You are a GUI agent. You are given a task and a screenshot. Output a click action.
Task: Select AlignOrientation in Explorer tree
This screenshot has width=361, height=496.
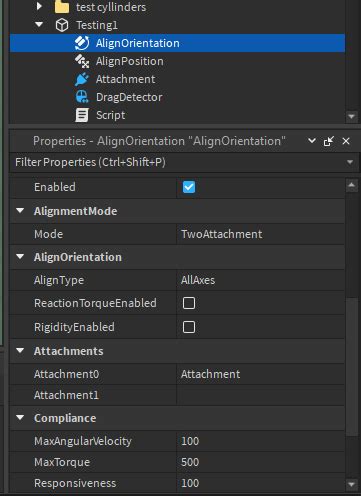tap(177, 43)
